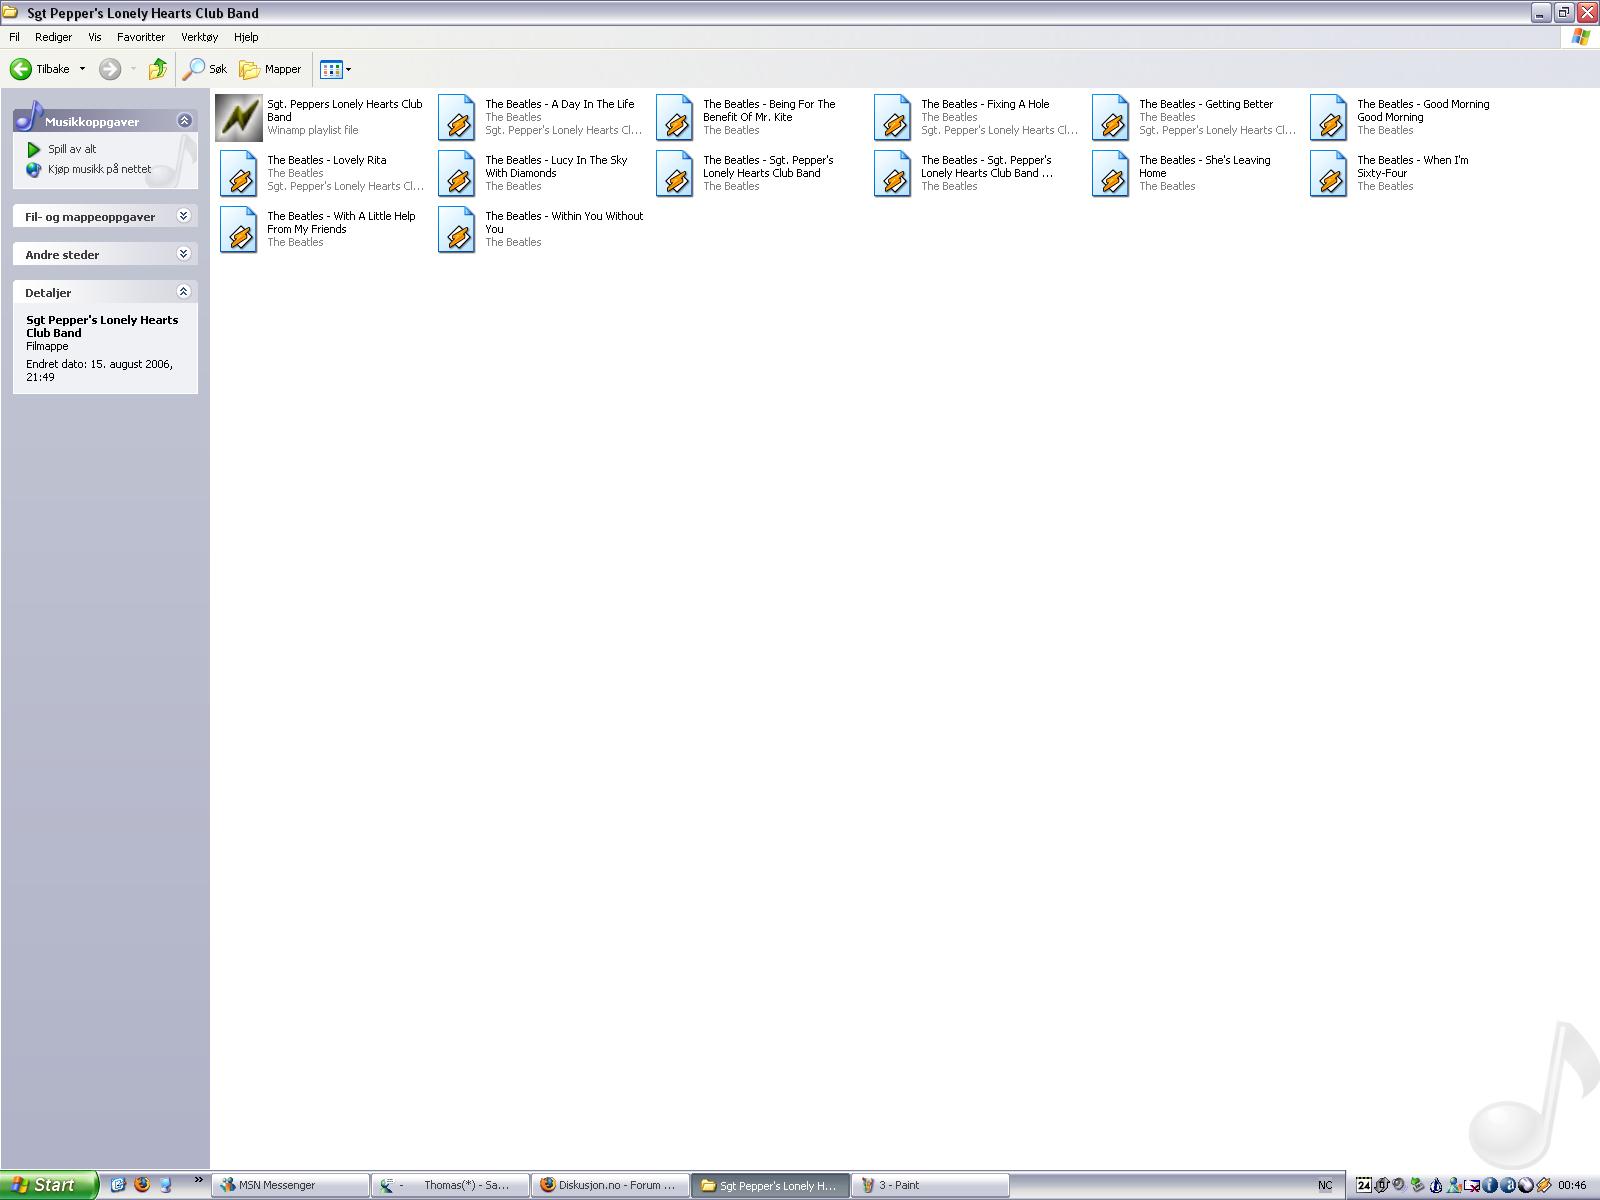Open the Hjelp menu
The height and width of the screenshot is (1200, 1600).
click(246, 37)
